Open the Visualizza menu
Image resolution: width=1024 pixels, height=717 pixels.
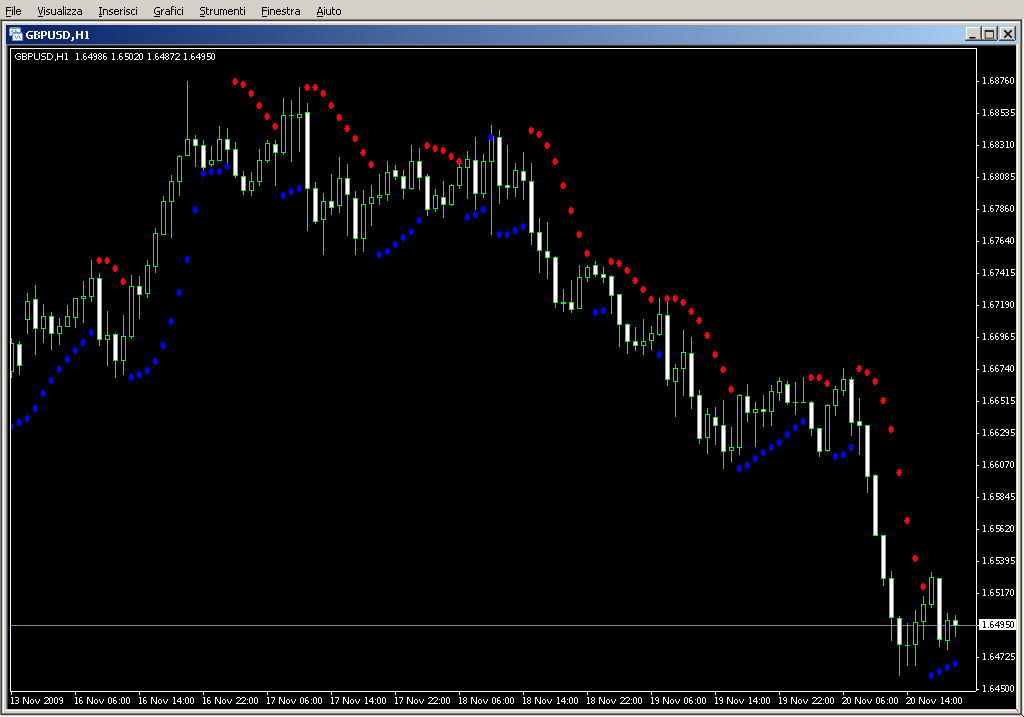click(60, 11)
